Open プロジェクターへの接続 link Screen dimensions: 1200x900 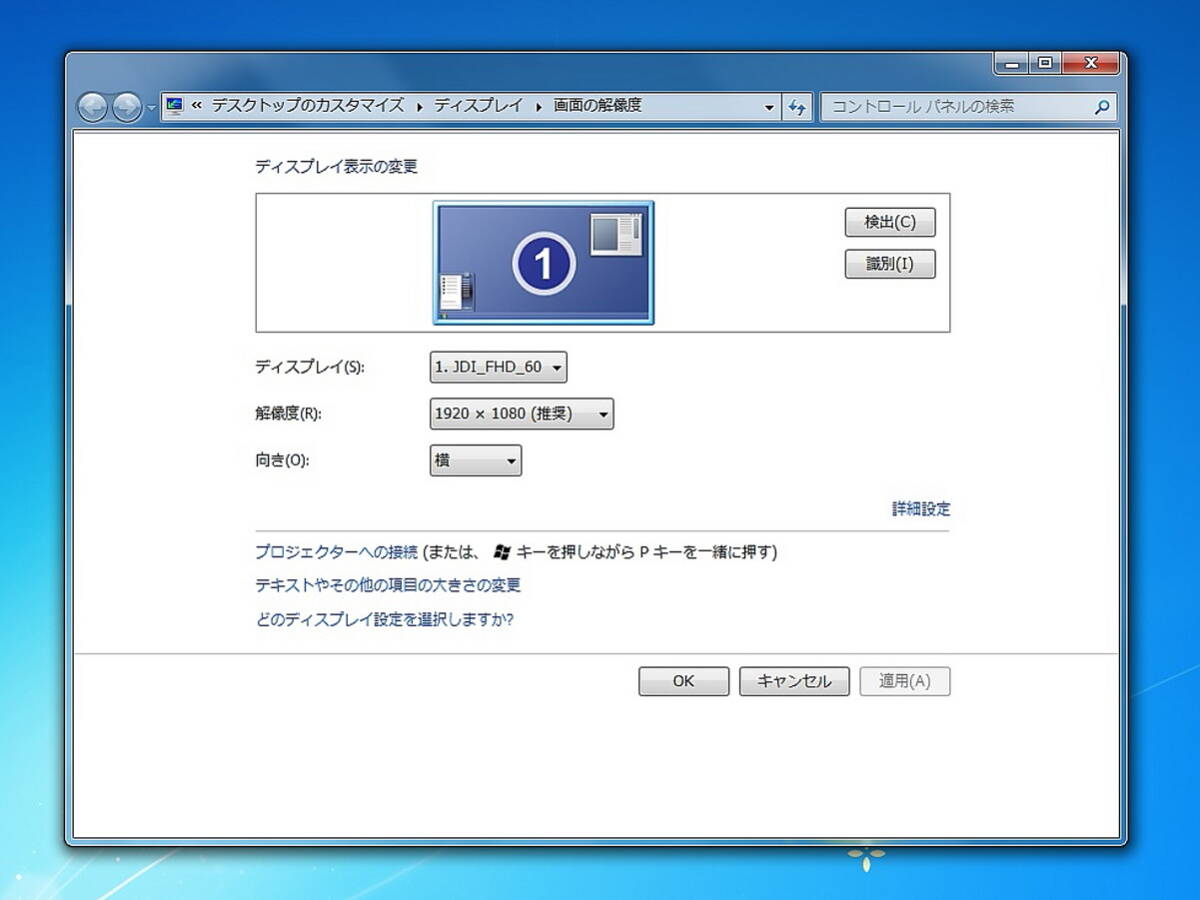point(336,552)
